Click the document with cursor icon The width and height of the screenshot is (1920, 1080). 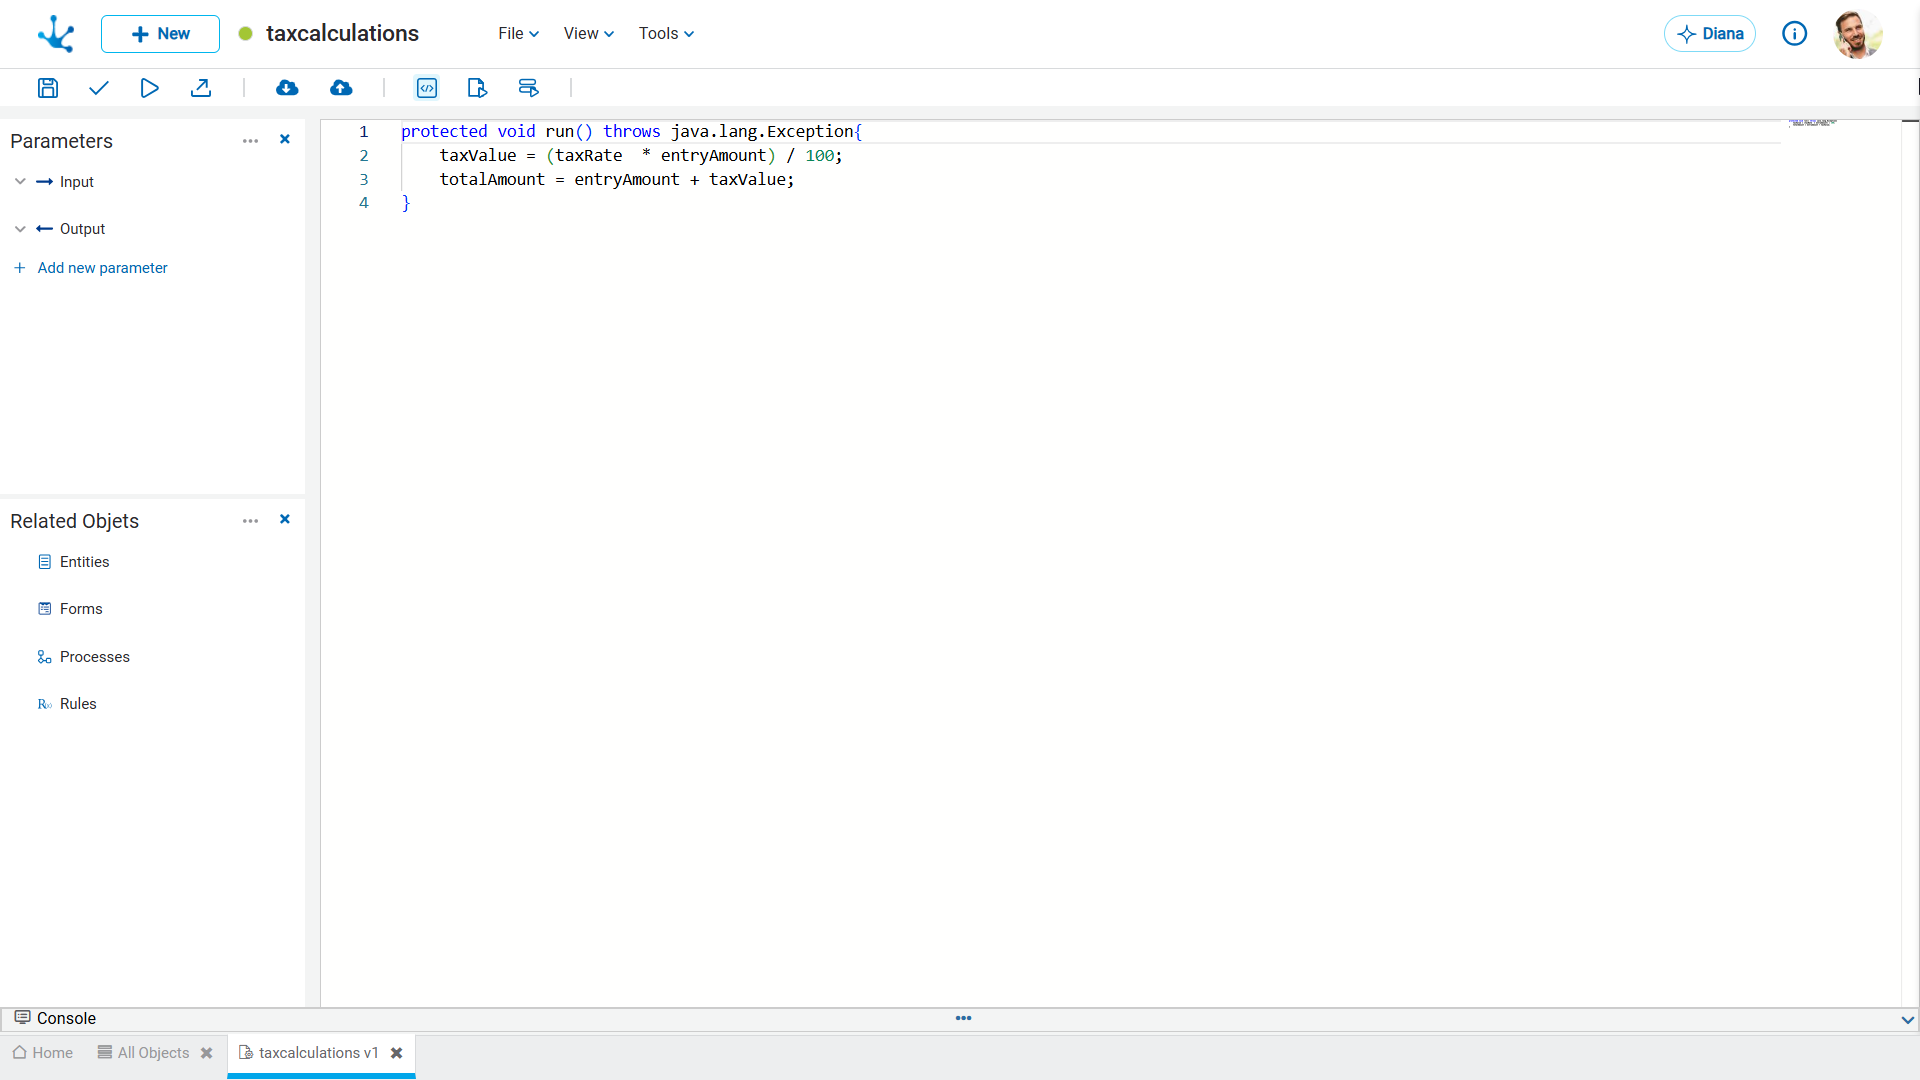point(477,88)
